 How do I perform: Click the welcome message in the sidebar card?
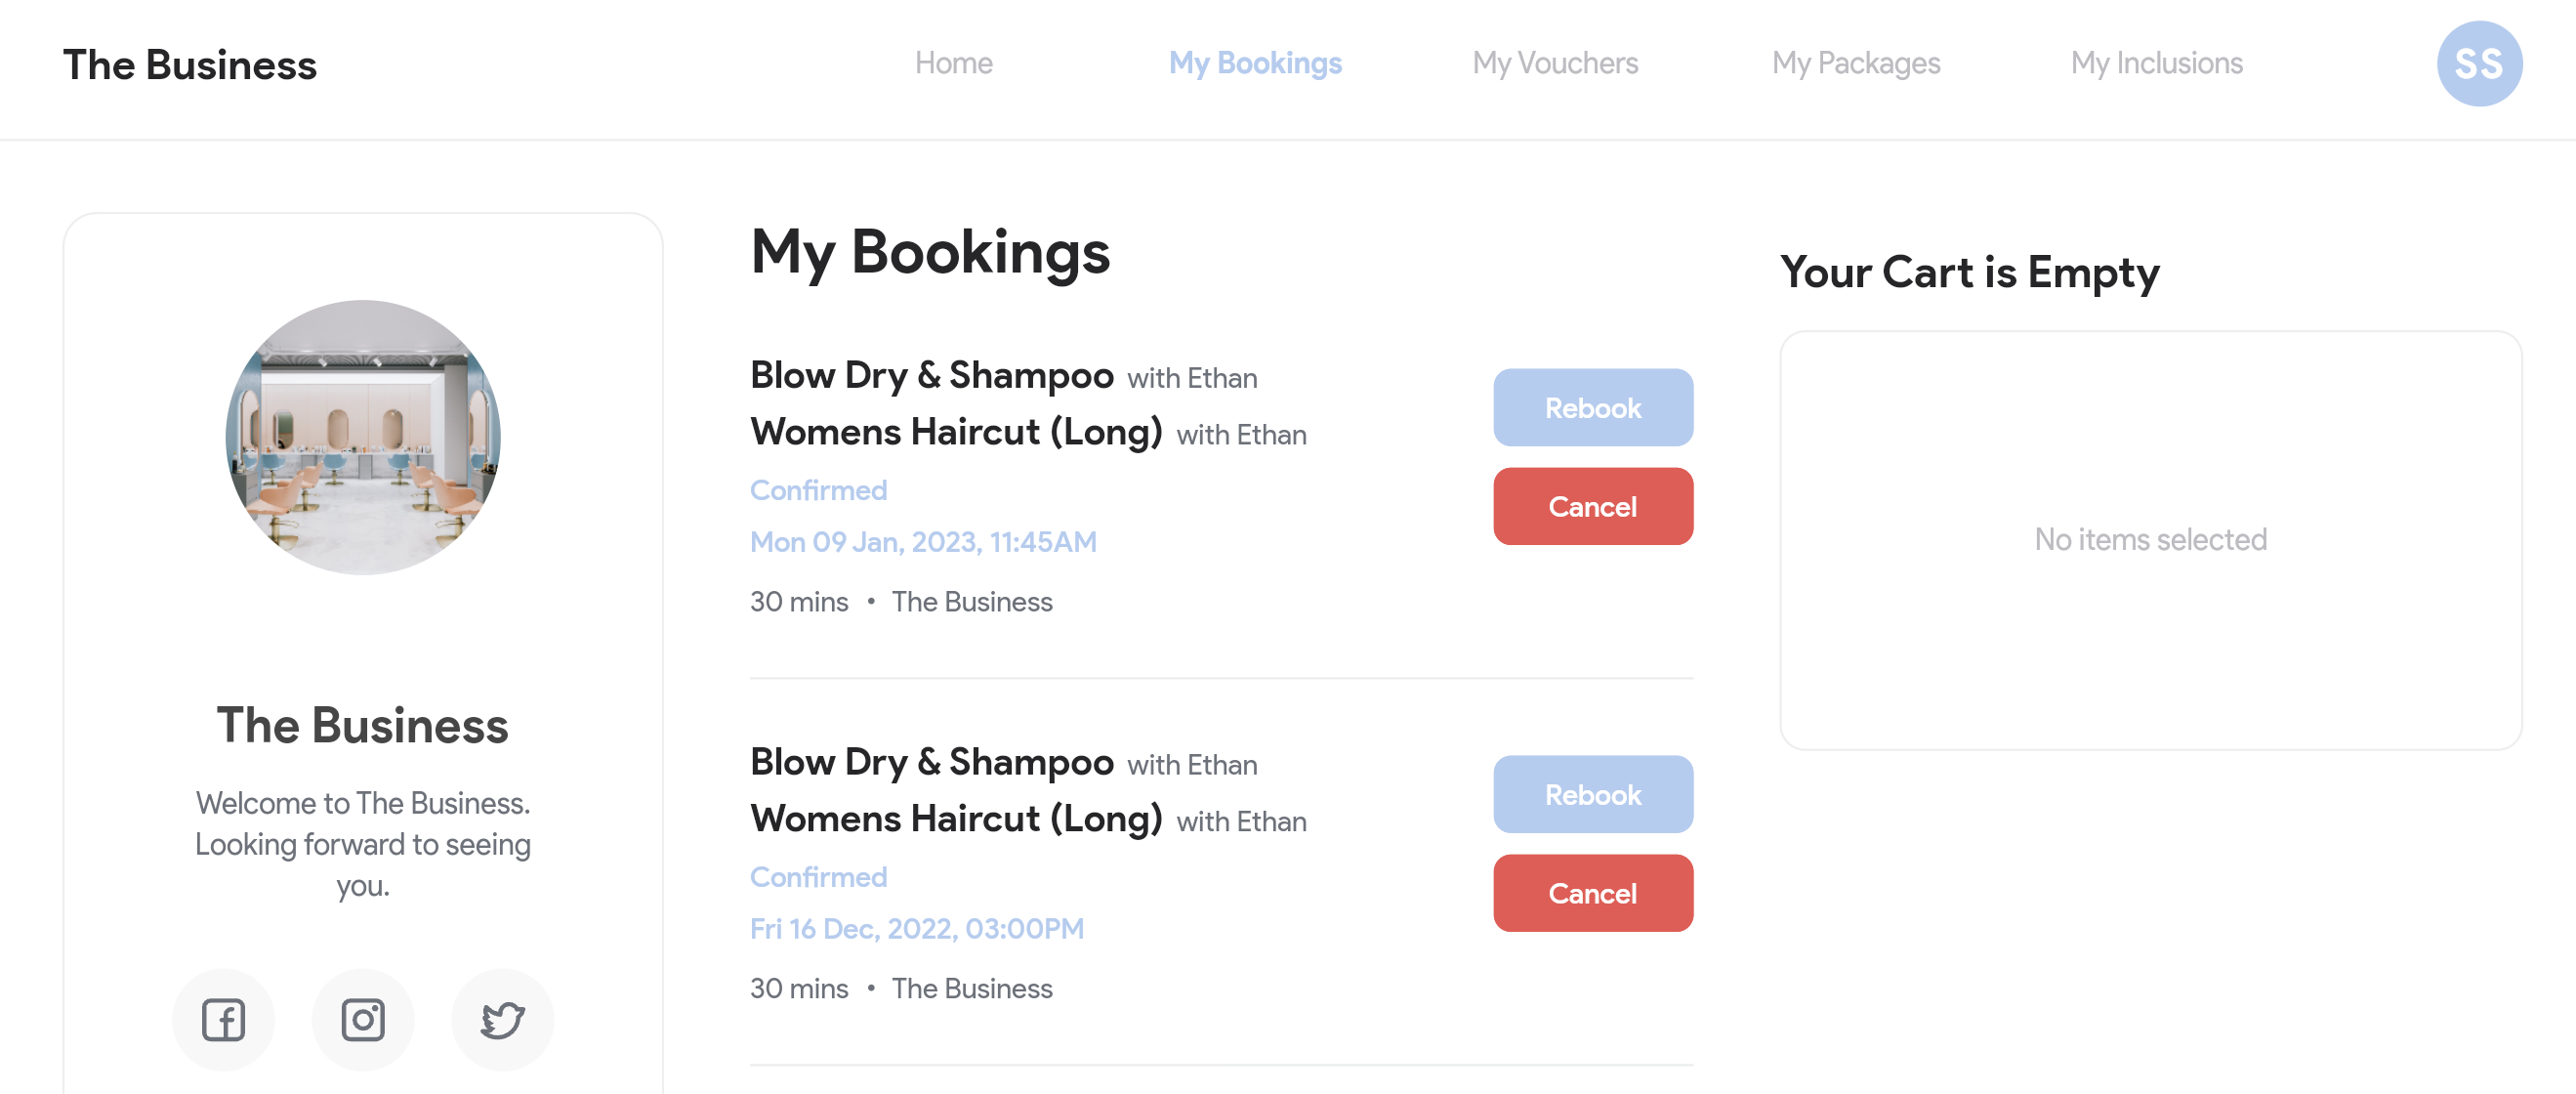coord(363,844)
